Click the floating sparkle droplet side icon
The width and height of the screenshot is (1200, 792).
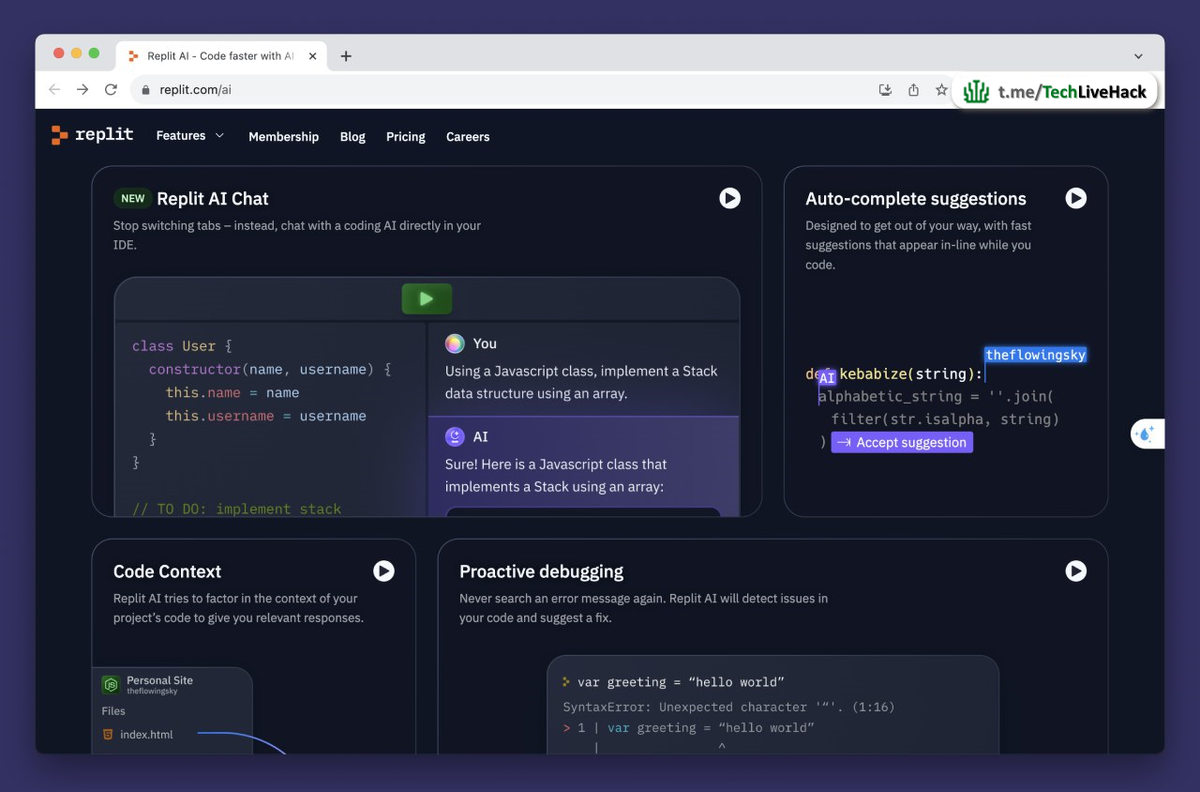tap(1147, 434)
